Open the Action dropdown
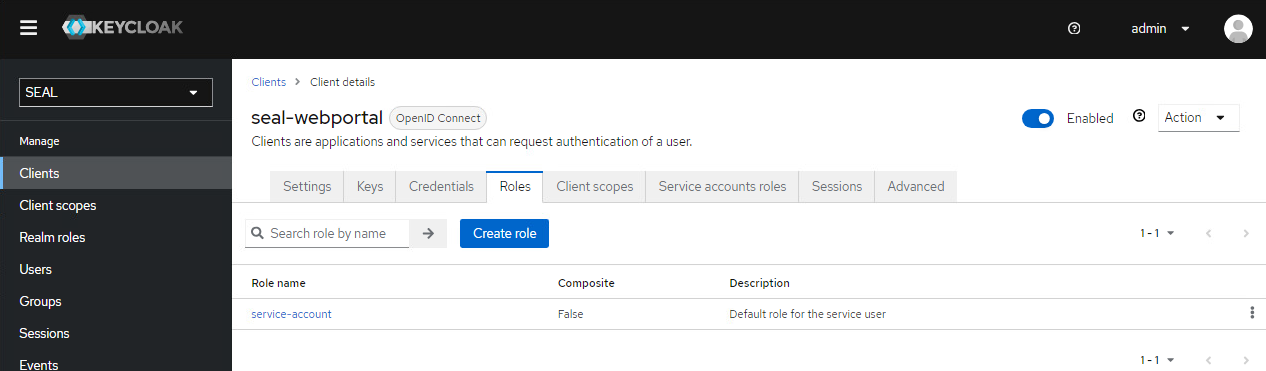The height and width of the screenshot is (371, 1266). (1198, 117)
